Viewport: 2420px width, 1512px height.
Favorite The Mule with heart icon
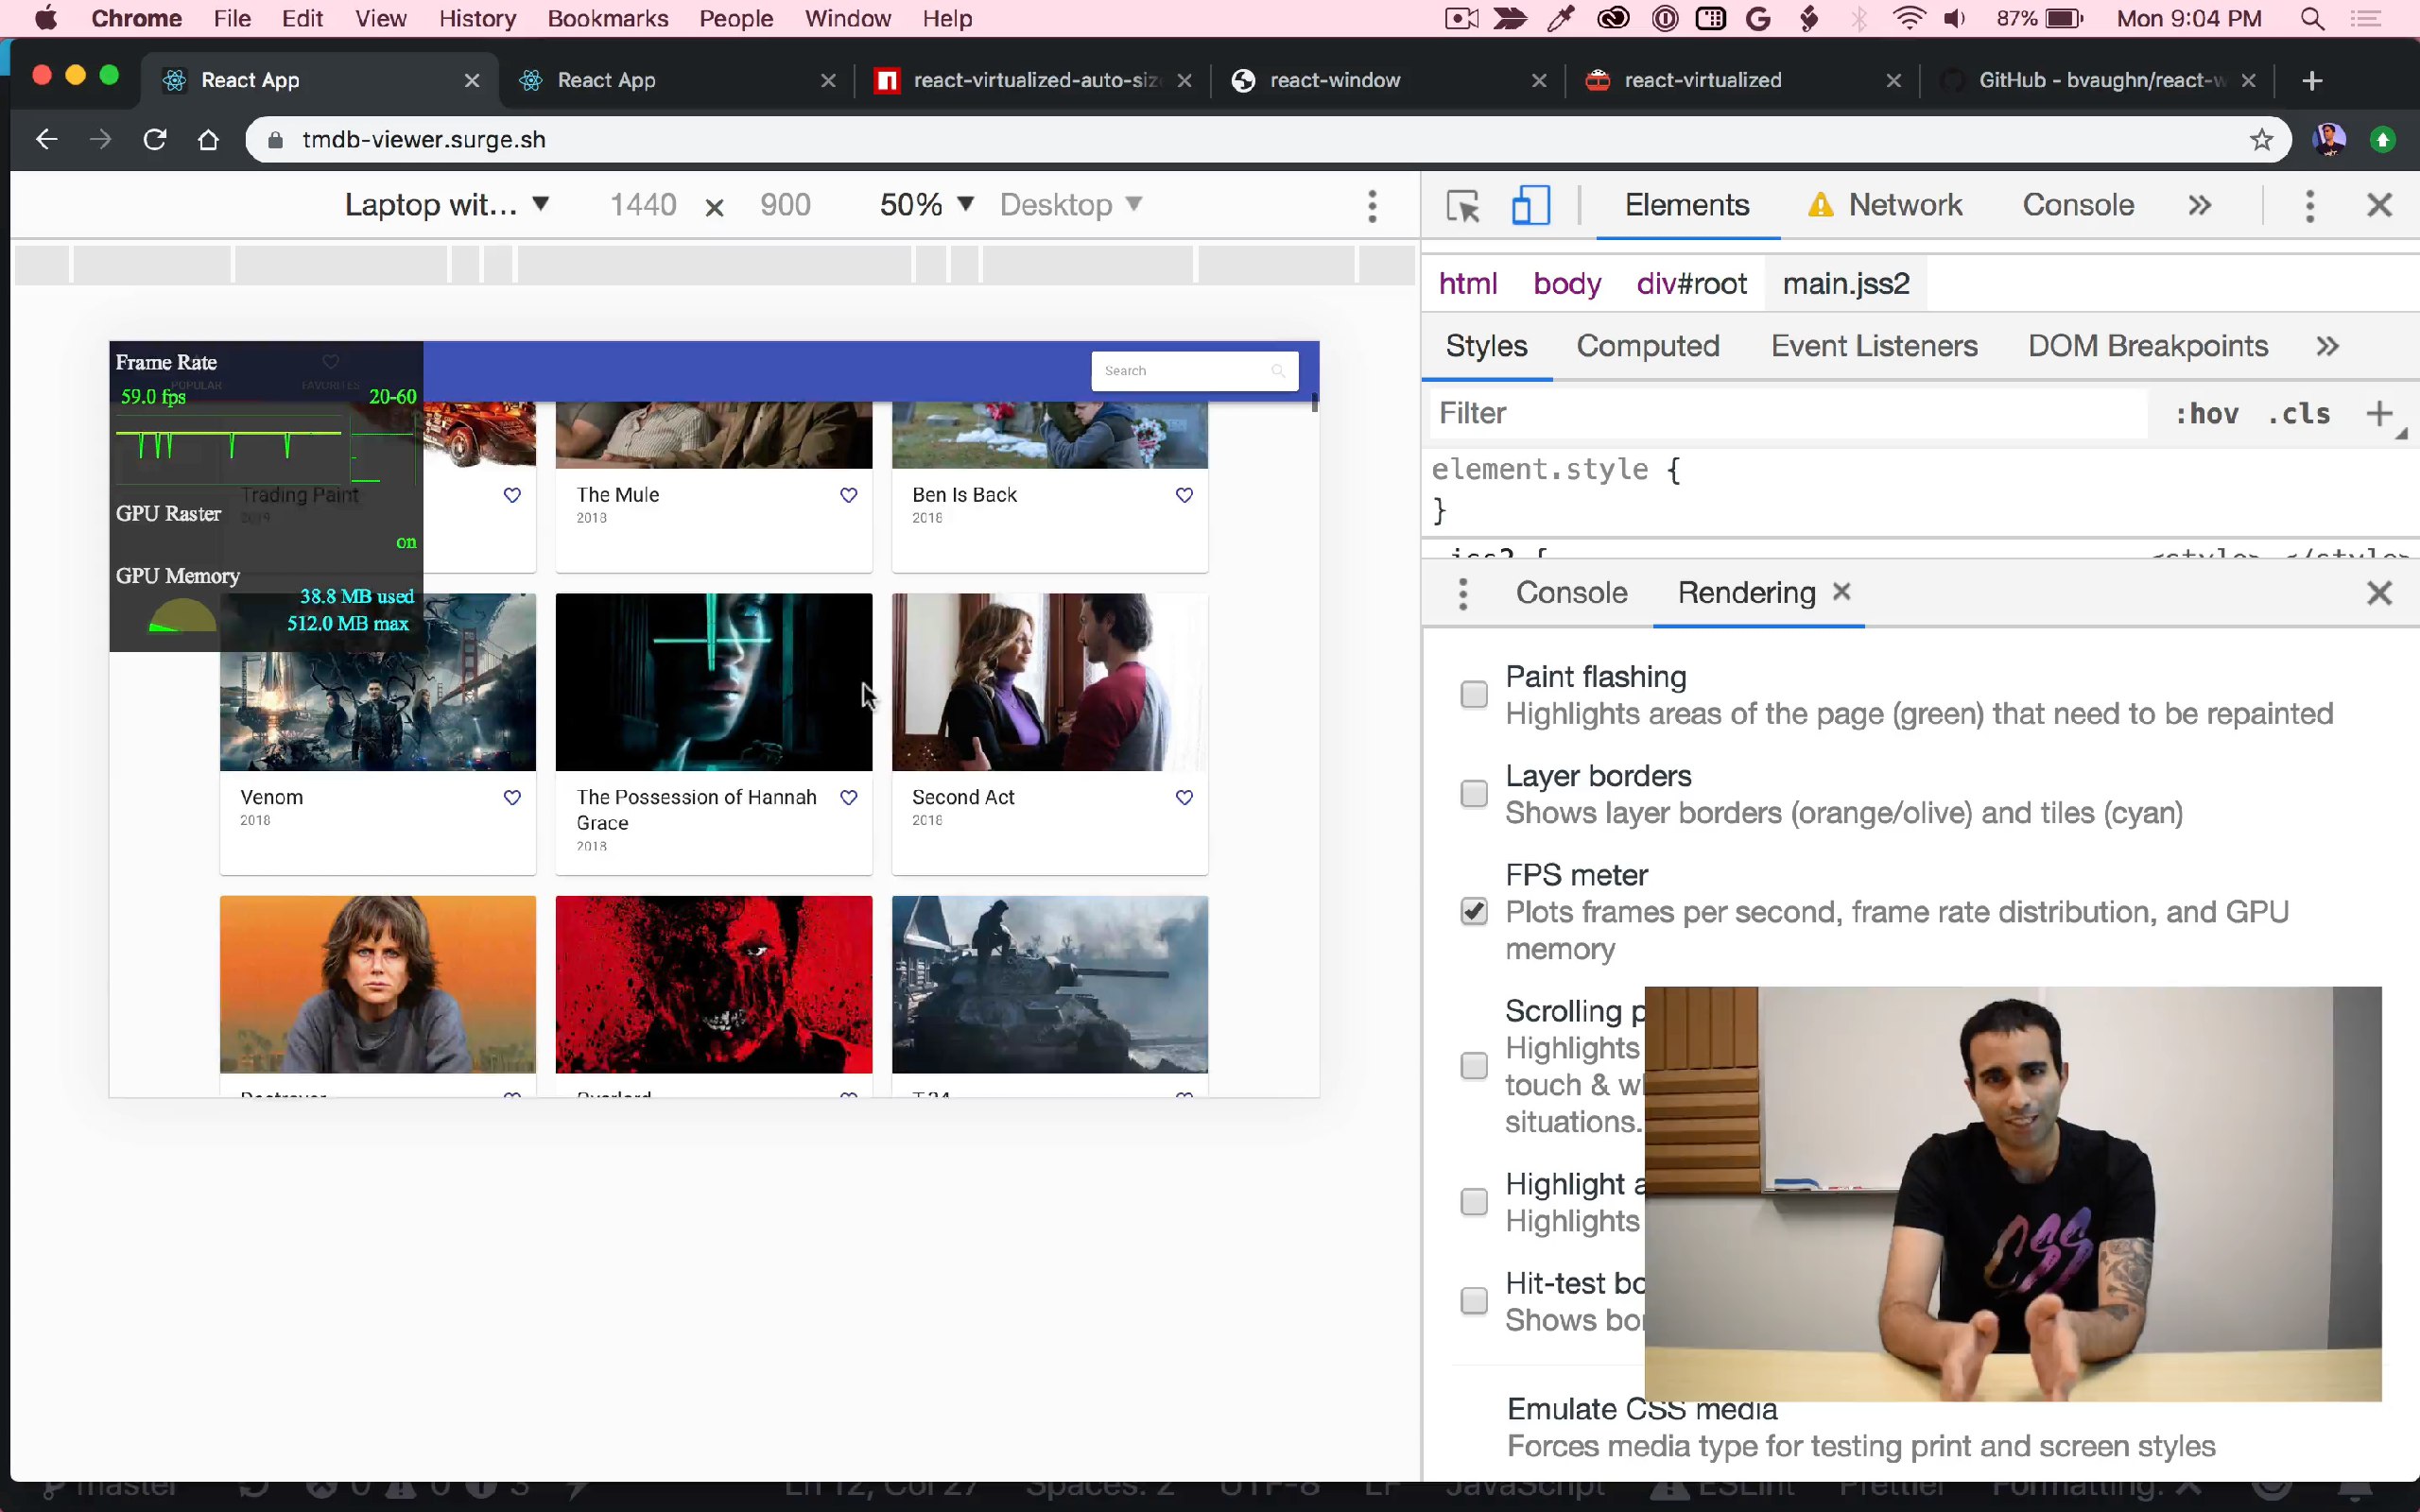coord(848,495)
